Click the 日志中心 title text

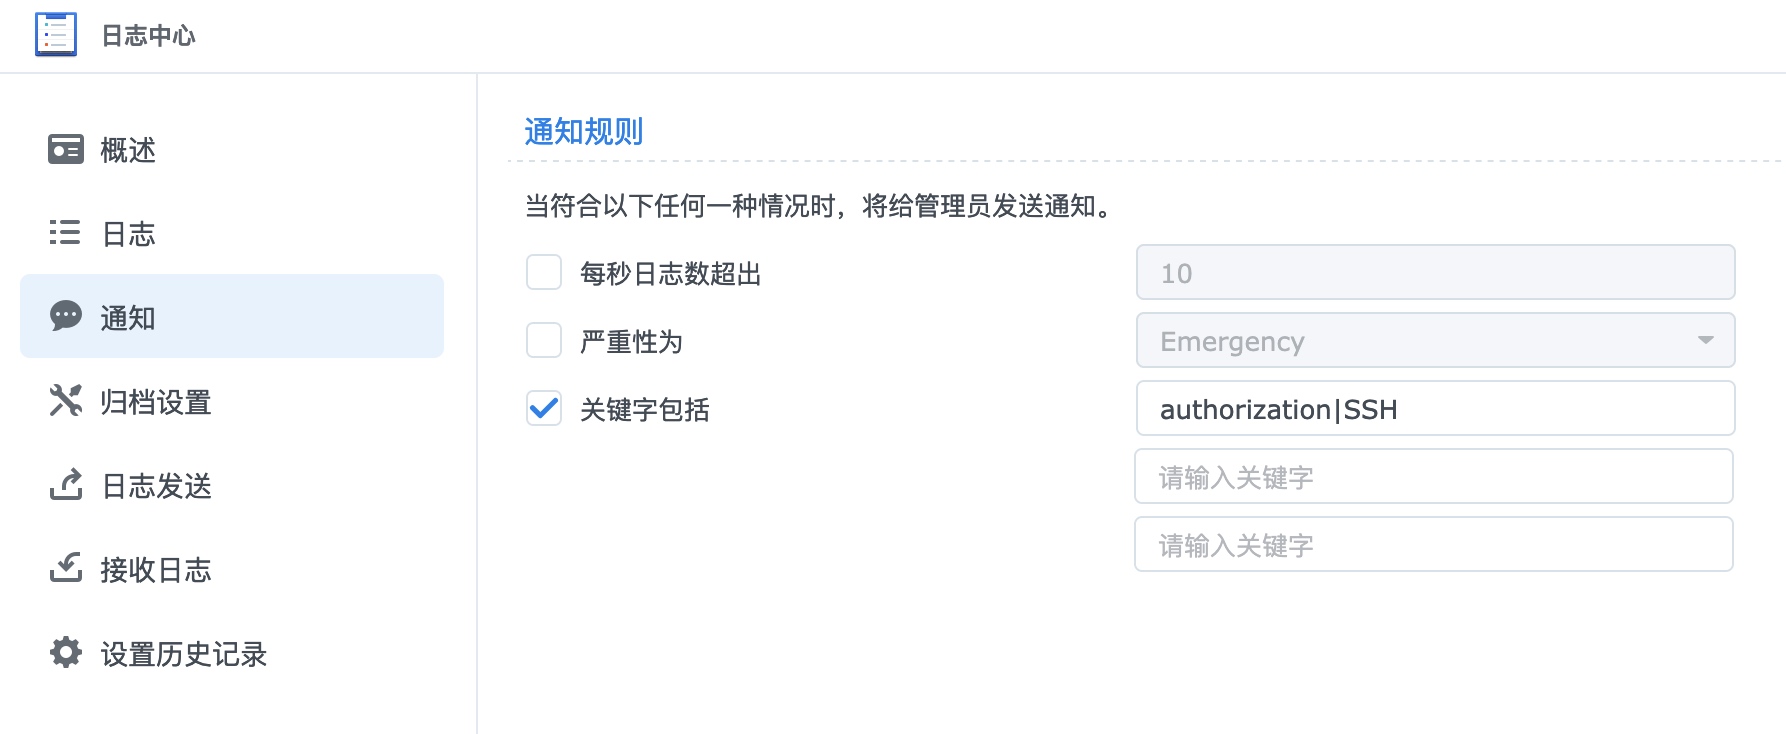148,35
